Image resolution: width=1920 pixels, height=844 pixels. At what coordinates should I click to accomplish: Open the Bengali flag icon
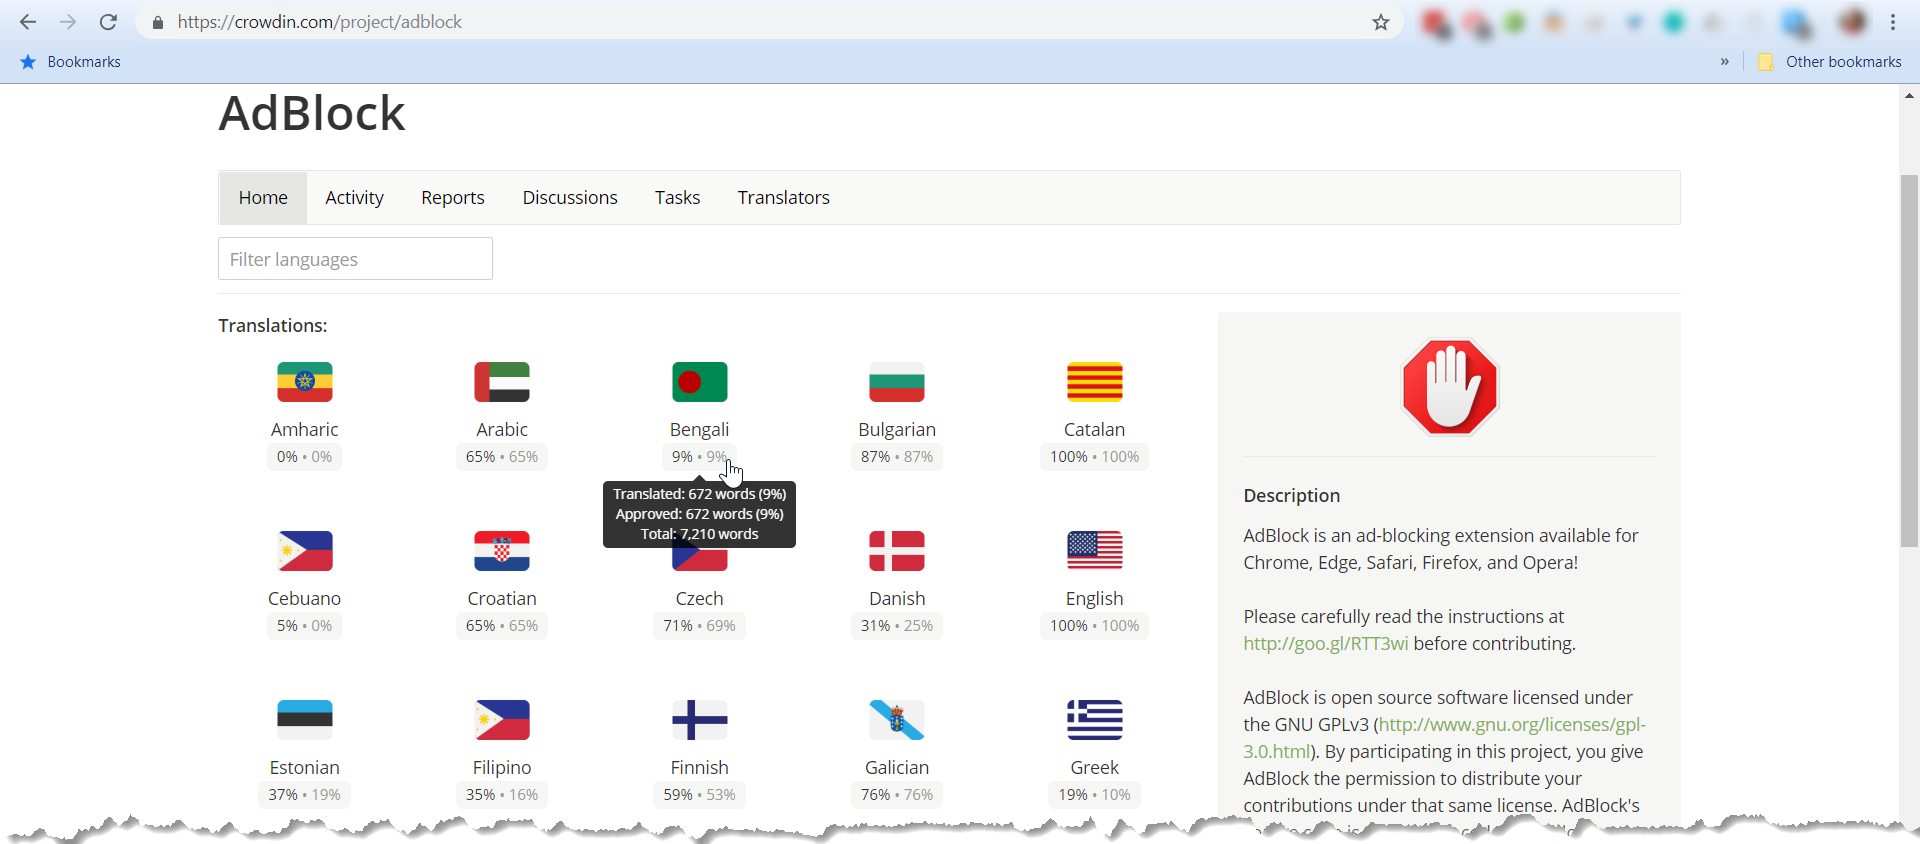699,382
